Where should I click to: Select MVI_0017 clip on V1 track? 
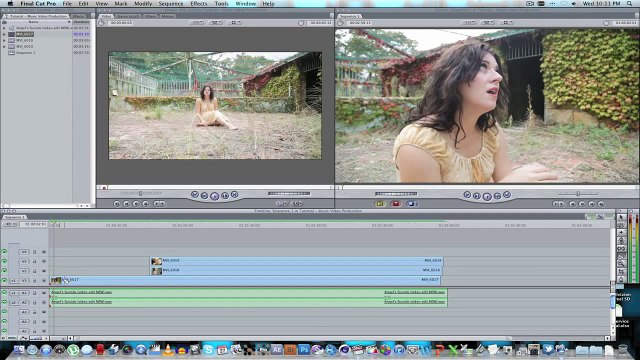click(245, 280)
